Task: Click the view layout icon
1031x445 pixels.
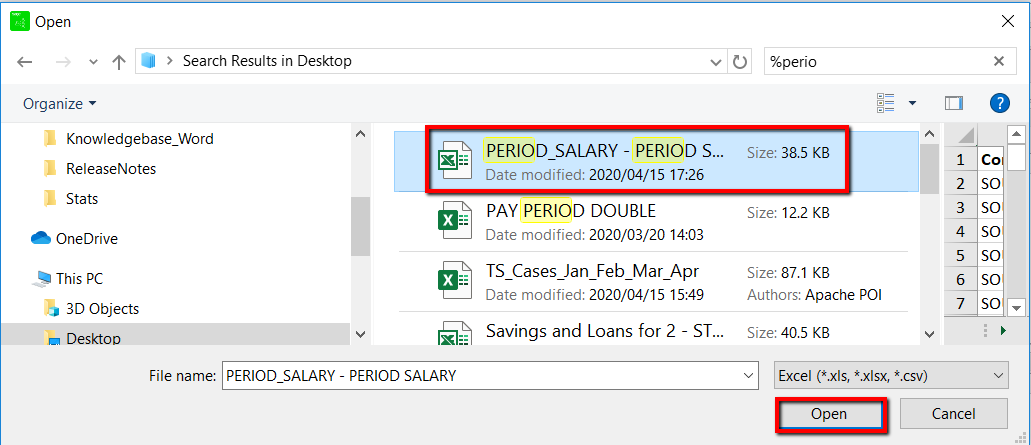Action: [885, 103]
